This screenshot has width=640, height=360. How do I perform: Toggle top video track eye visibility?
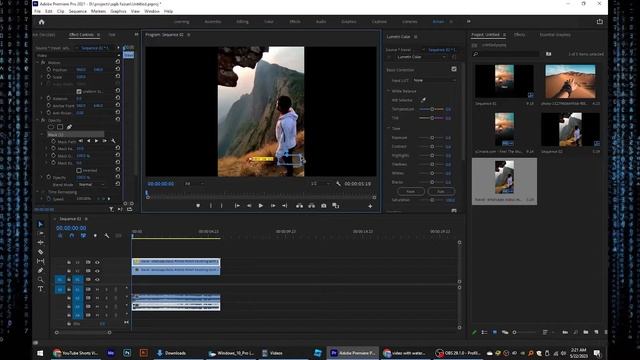coord(97,262)
